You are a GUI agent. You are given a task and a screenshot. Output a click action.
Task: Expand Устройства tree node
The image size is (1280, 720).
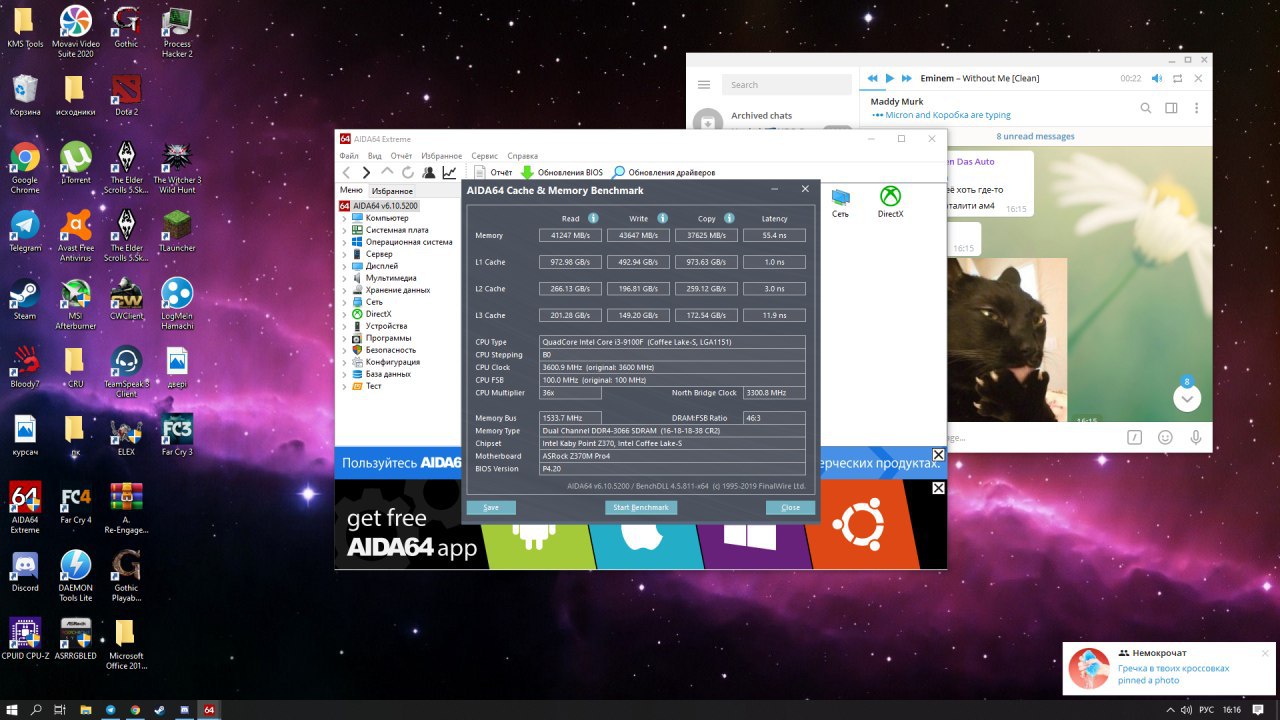pyautogui.click(x=345, y=326)
